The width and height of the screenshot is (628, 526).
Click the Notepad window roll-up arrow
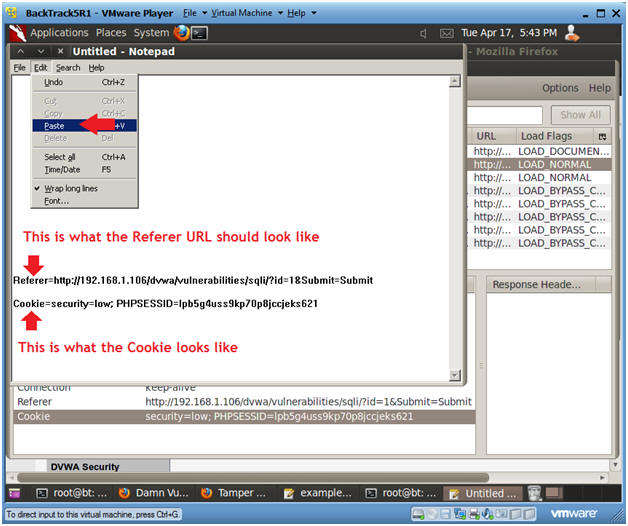21,51
